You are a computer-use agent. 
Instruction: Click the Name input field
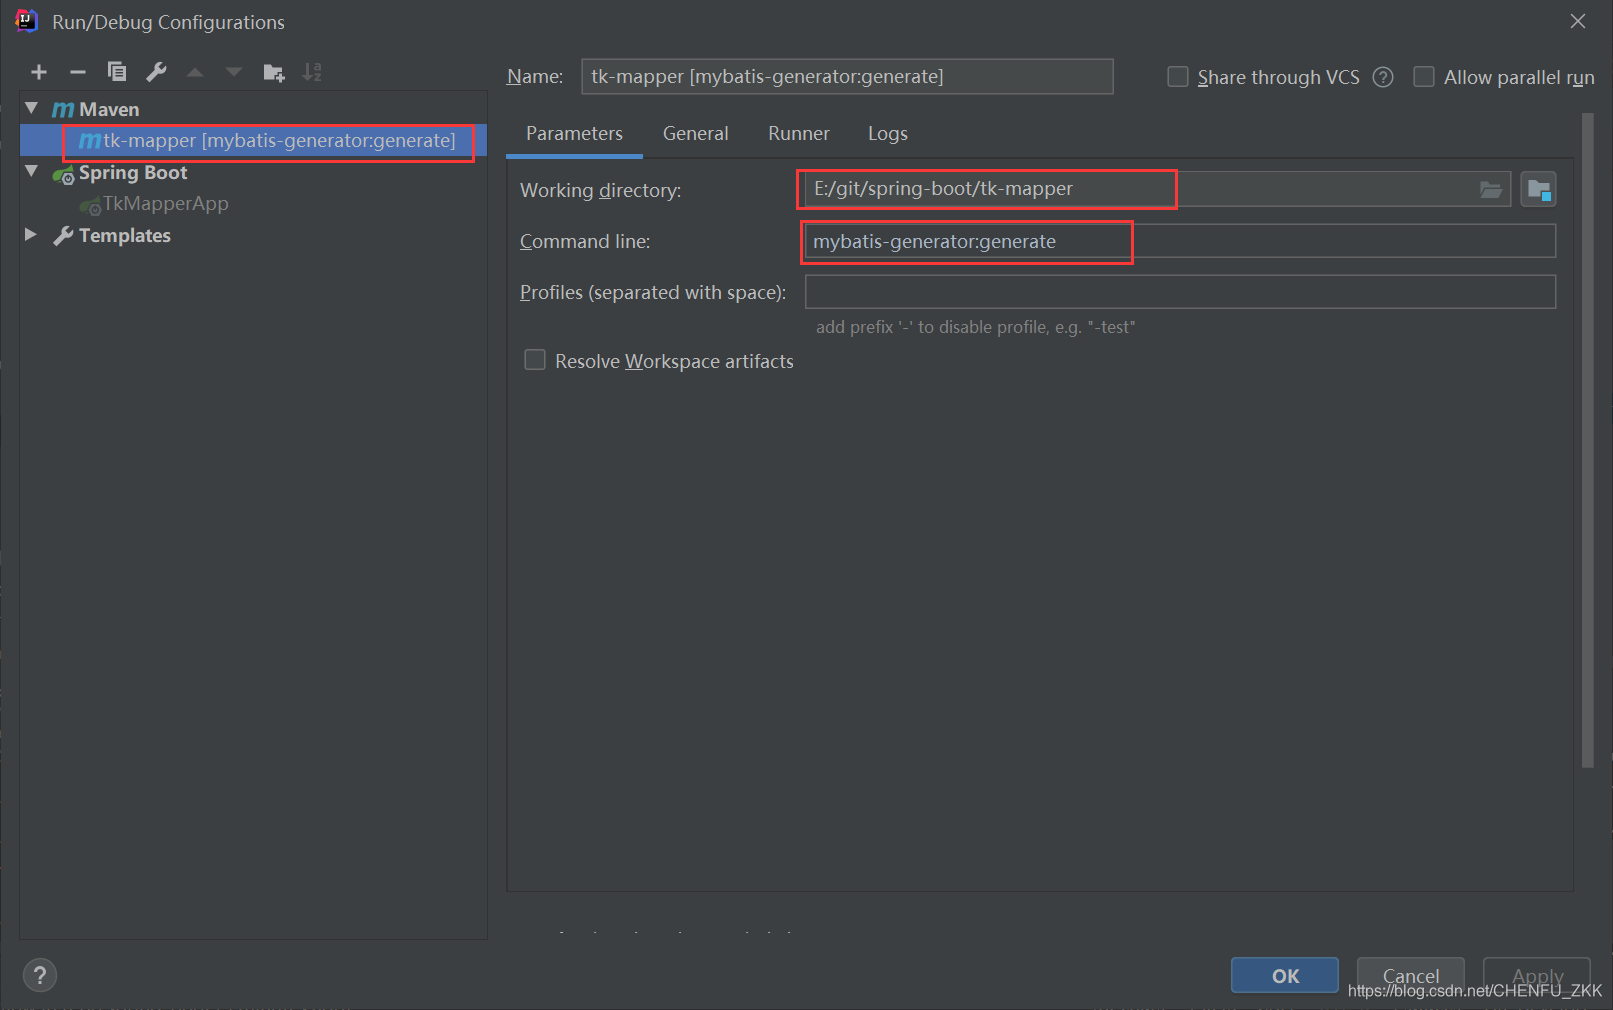(x=847, y=77)
